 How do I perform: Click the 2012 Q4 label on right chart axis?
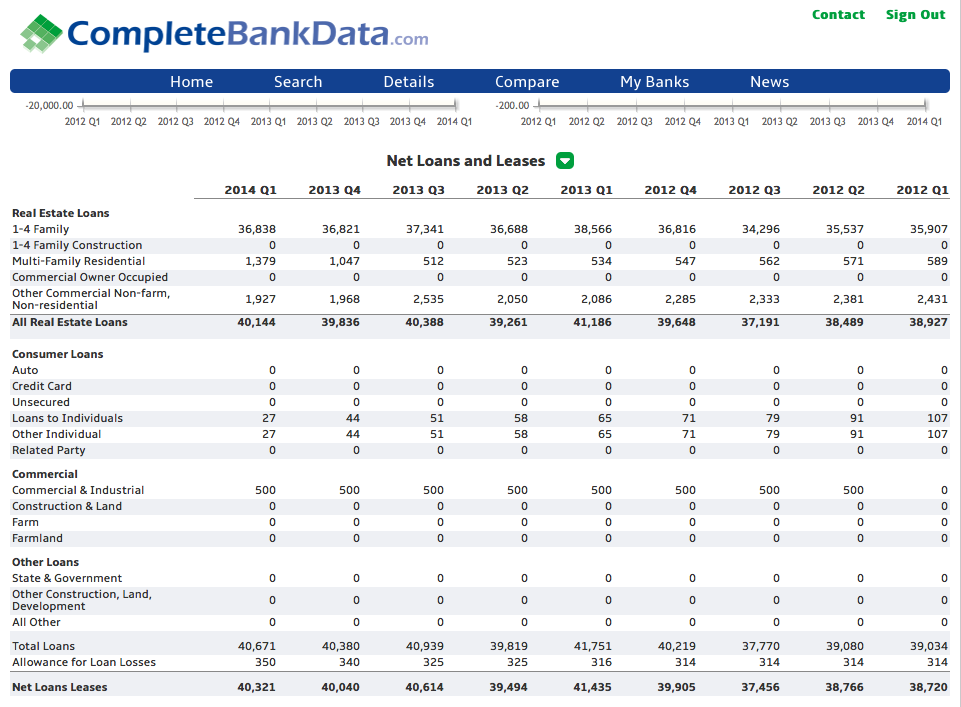tap(683, 121)
